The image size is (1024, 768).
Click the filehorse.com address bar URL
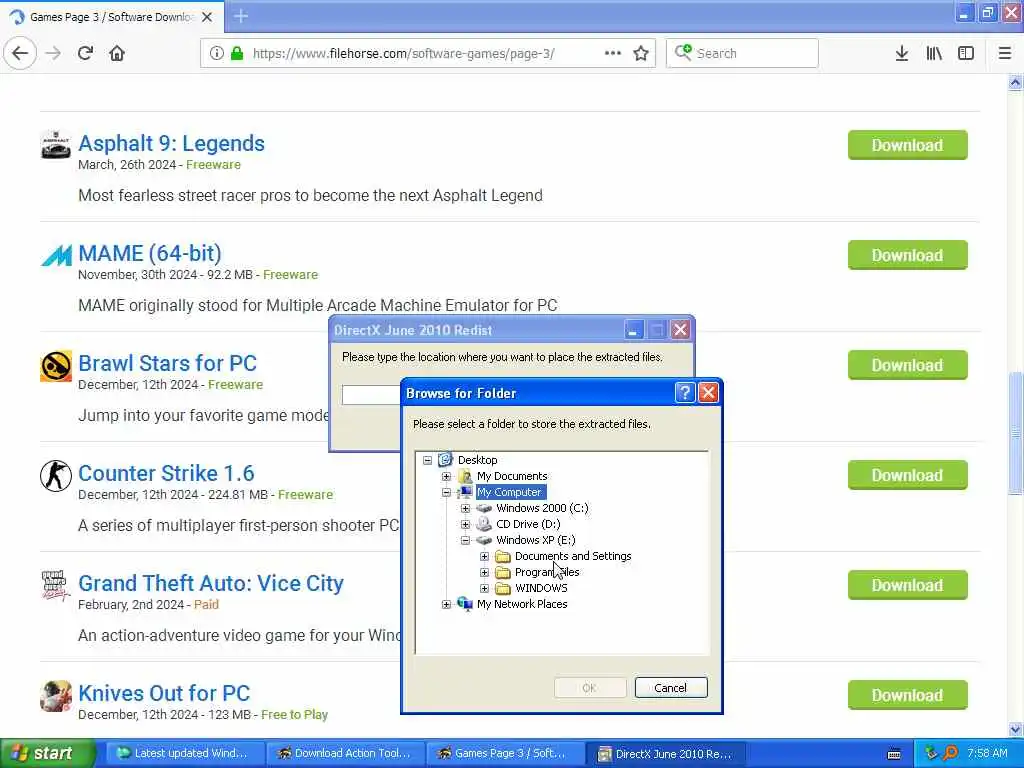click(x=403, y=54)
